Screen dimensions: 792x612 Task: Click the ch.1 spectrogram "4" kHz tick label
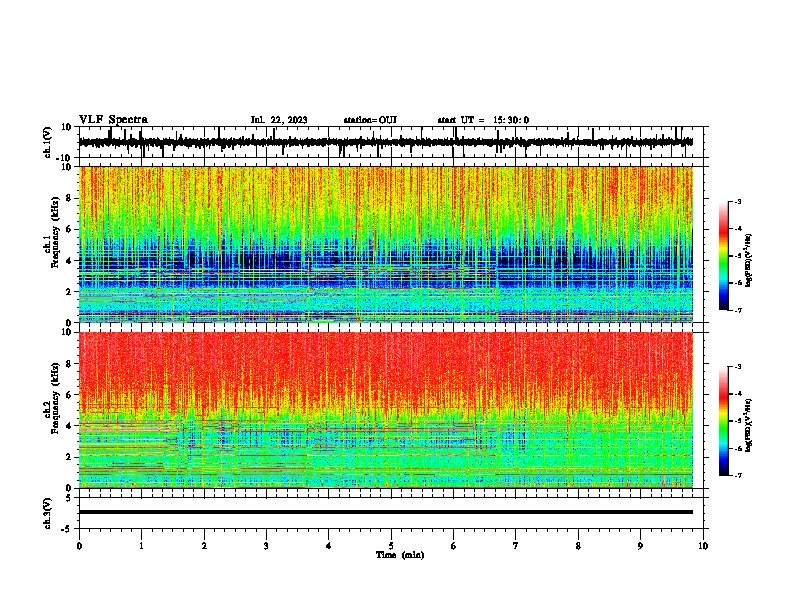tap(69, 261)
